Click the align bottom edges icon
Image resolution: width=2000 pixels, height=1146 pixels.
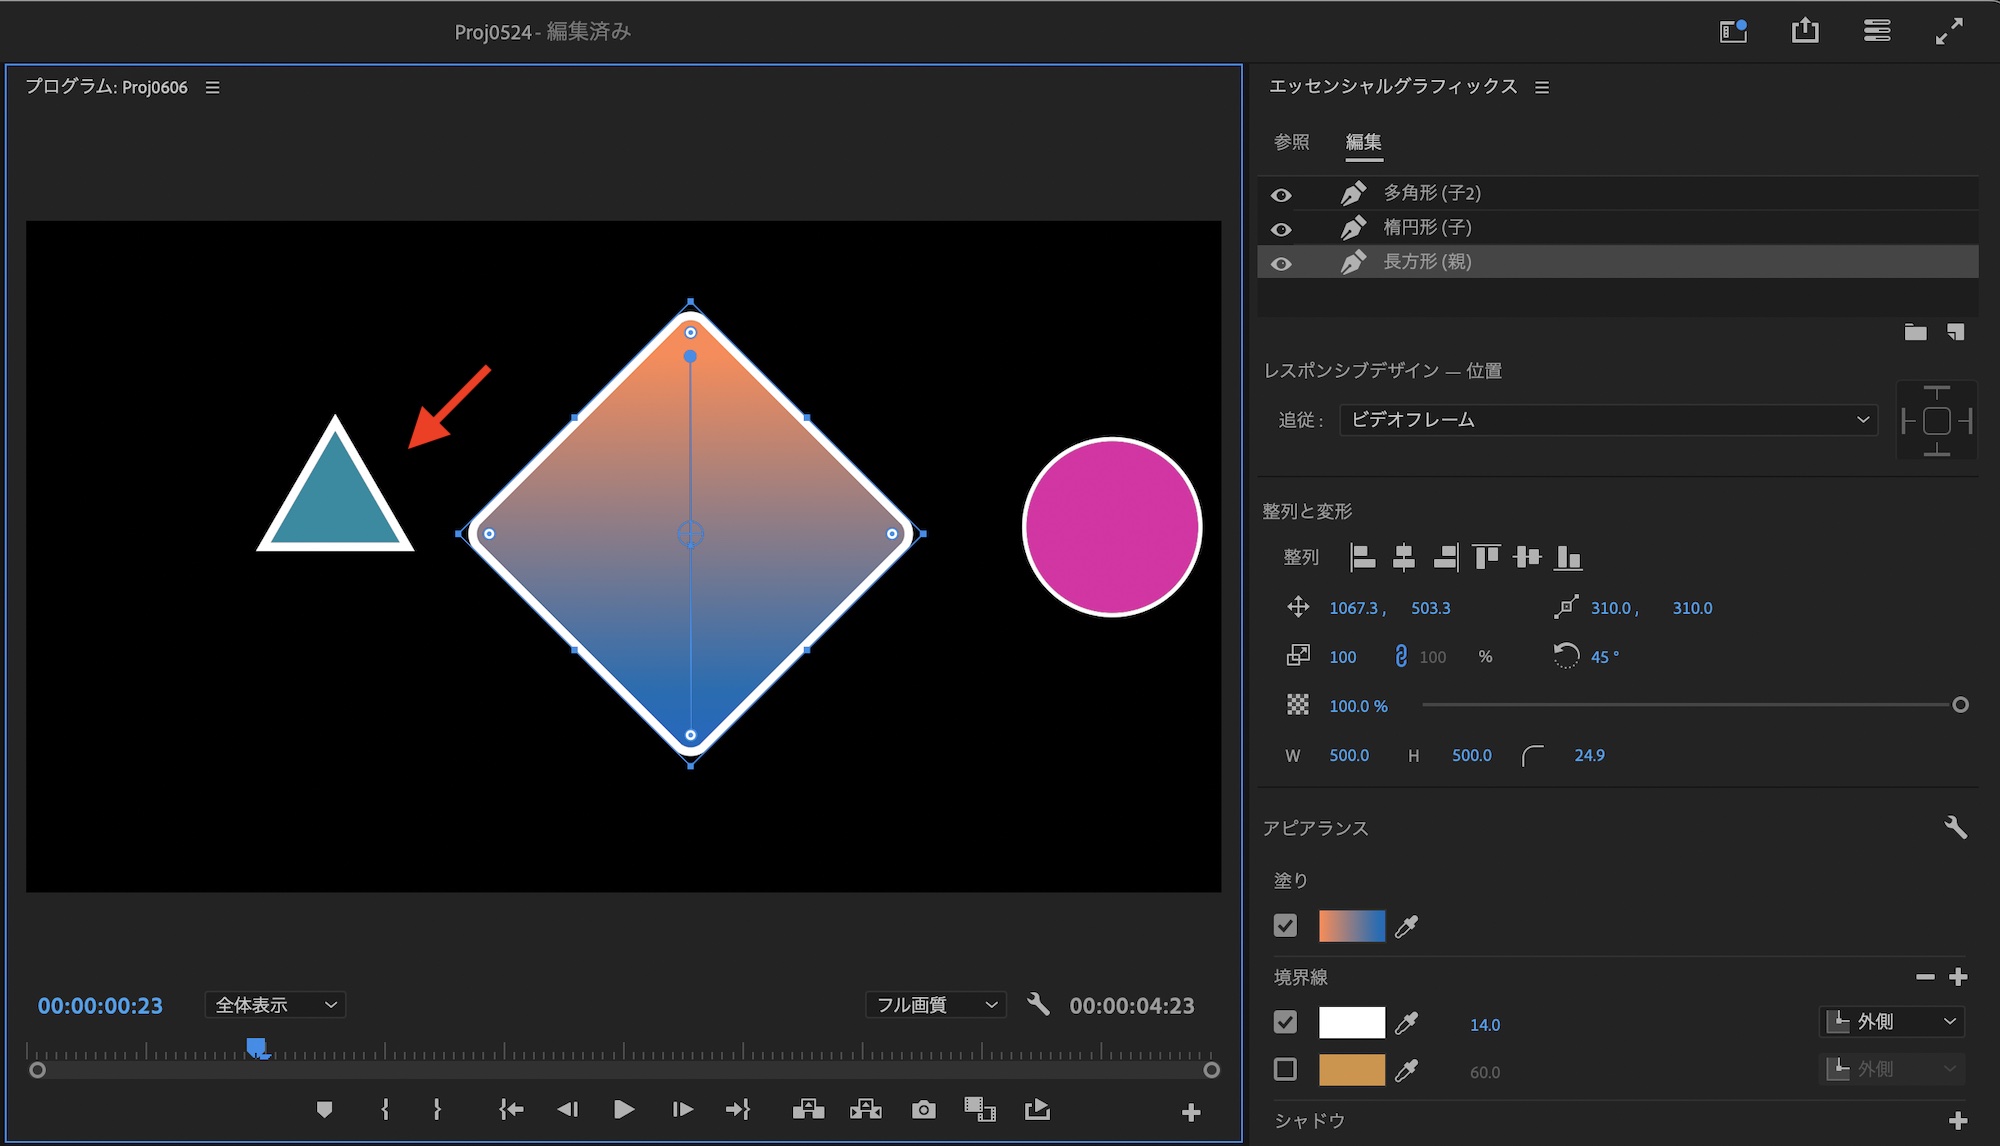1568,557
